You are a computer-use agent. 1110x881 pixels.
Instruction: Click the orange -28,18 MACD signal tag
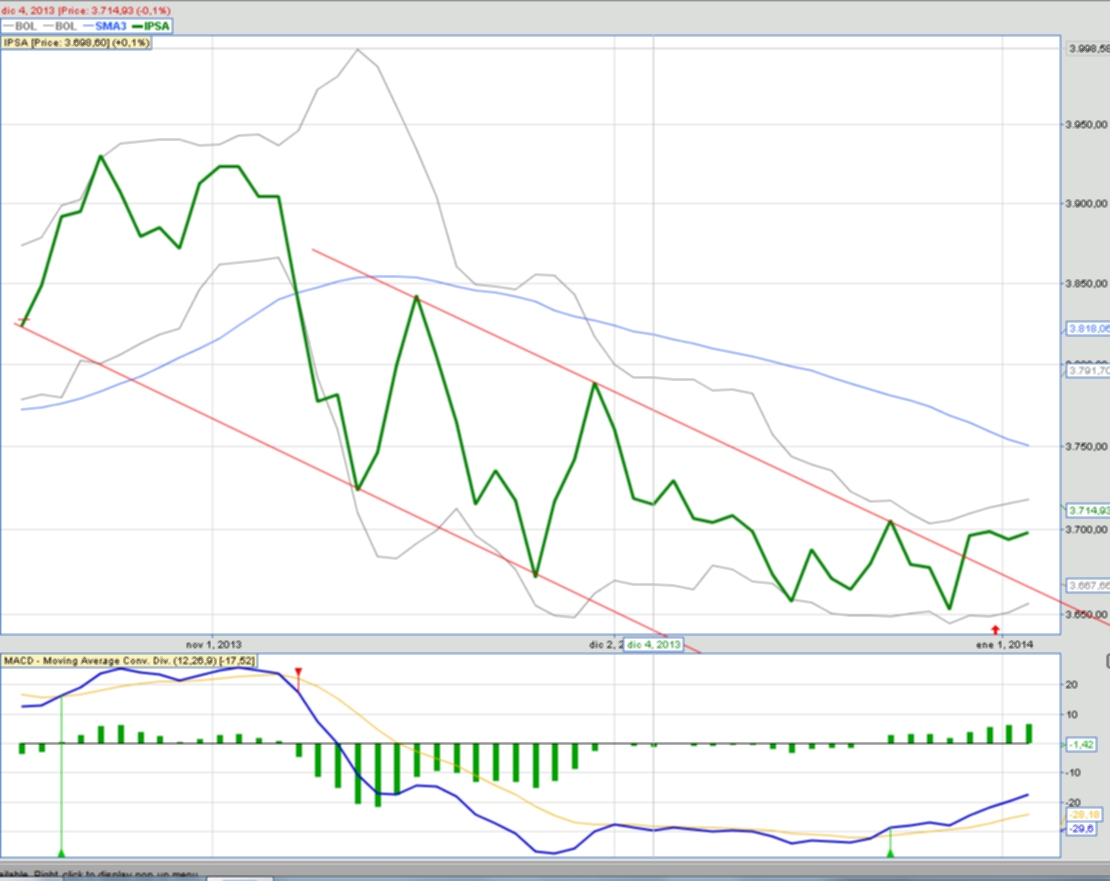pyautogui.click(x=1083, y=814)
